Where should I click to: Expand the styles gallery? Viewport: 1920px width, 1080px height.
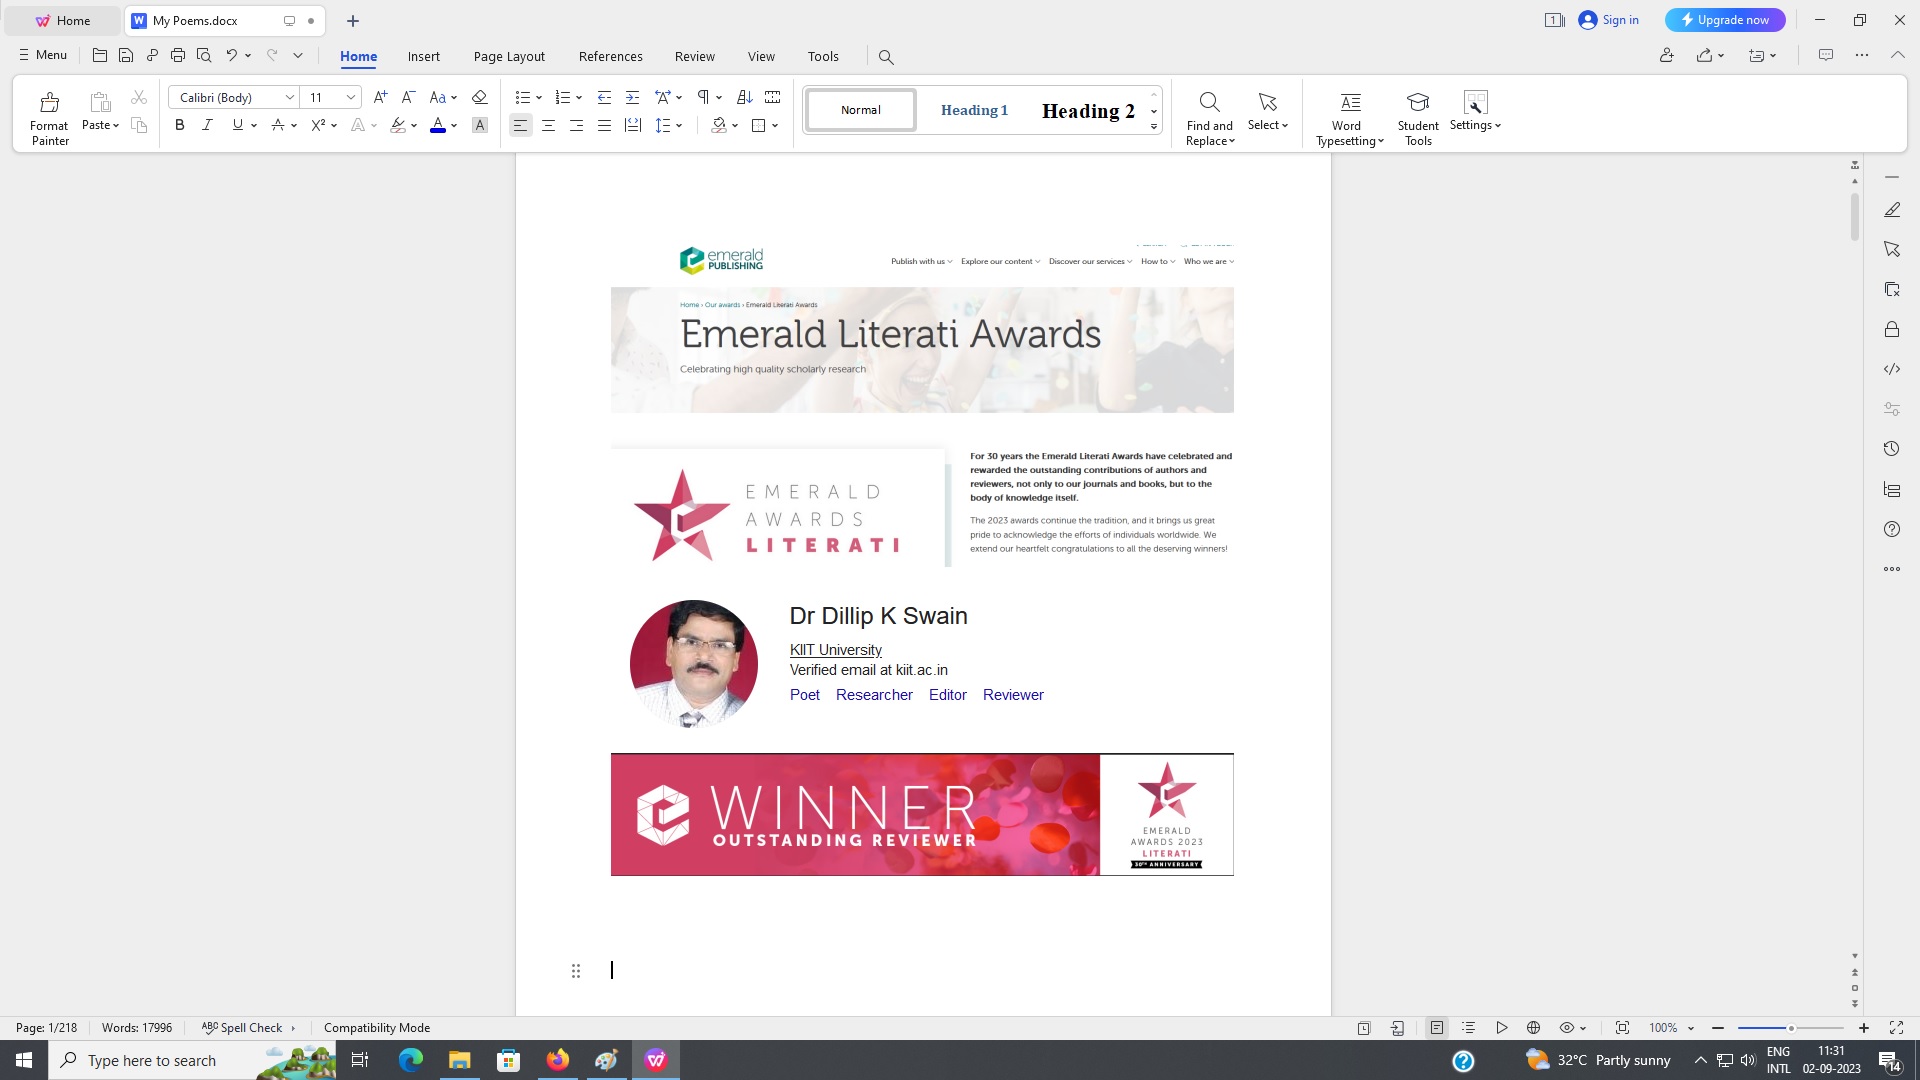pyautogui.click(x=1154, y=127)
